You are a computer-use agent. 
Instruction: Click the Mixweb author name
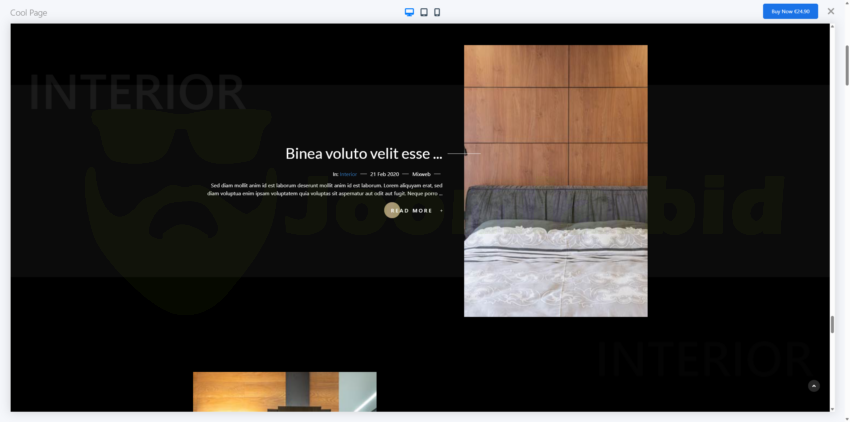pos(421,174)
